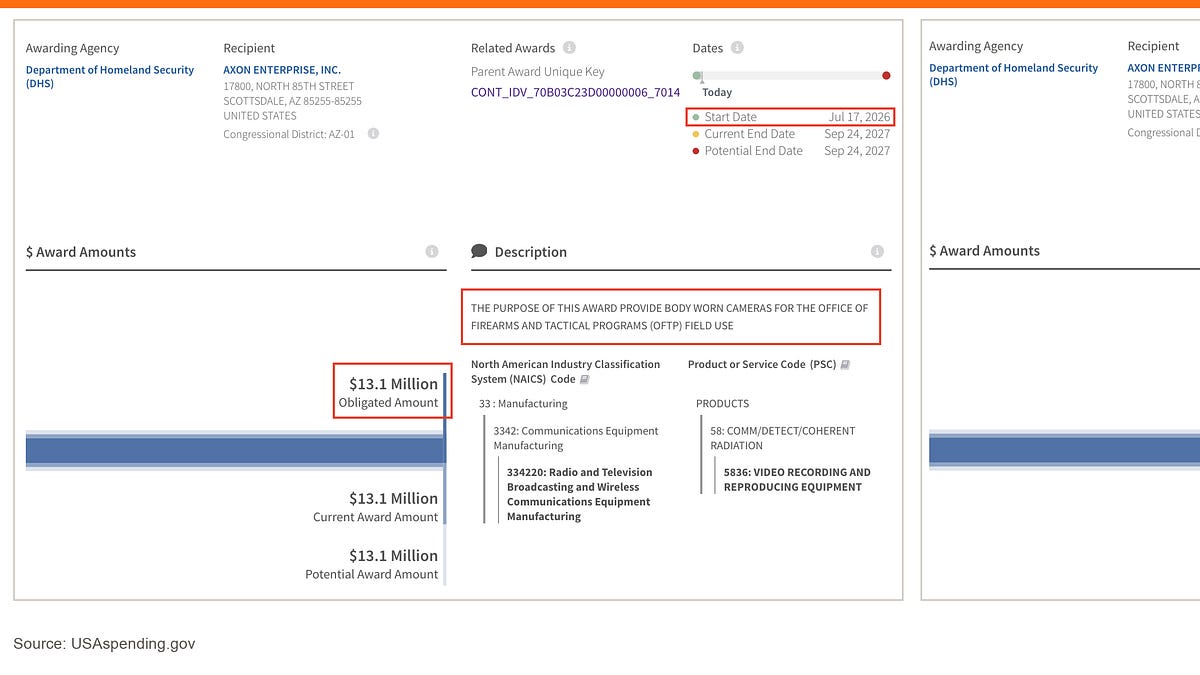The width and height of the screenshot is (1200, 675).
Task: Click the Start Date Jul 17, 2026 row
Action: (791, 117)
